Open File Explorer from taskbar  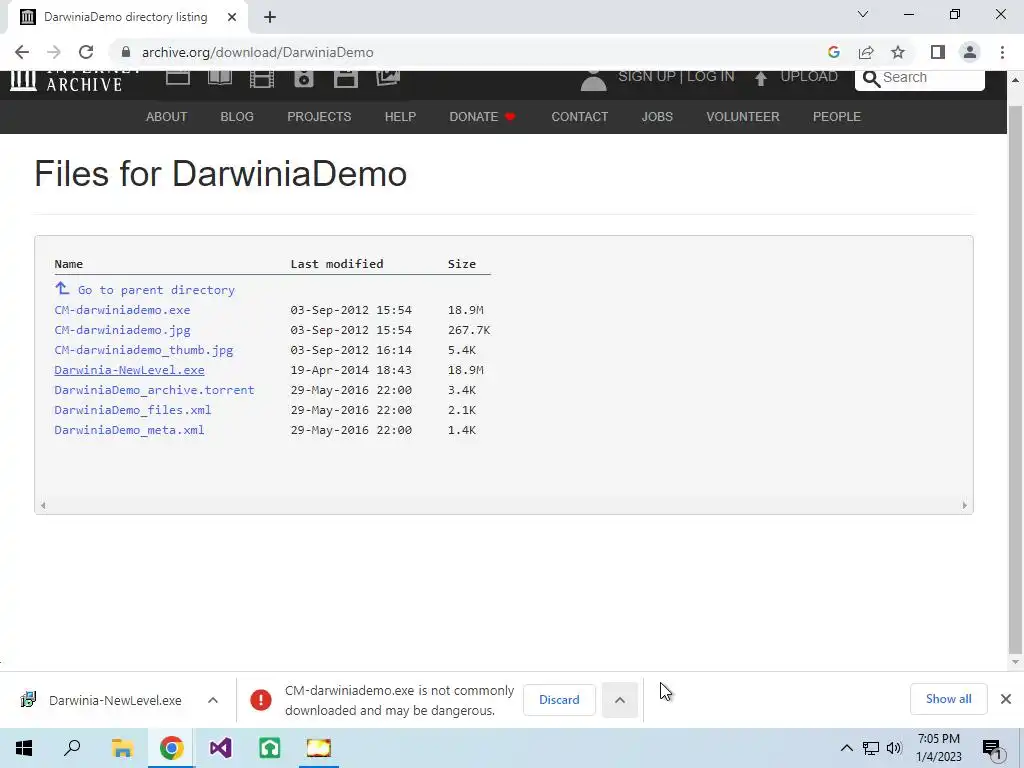[x=122, y=748]
